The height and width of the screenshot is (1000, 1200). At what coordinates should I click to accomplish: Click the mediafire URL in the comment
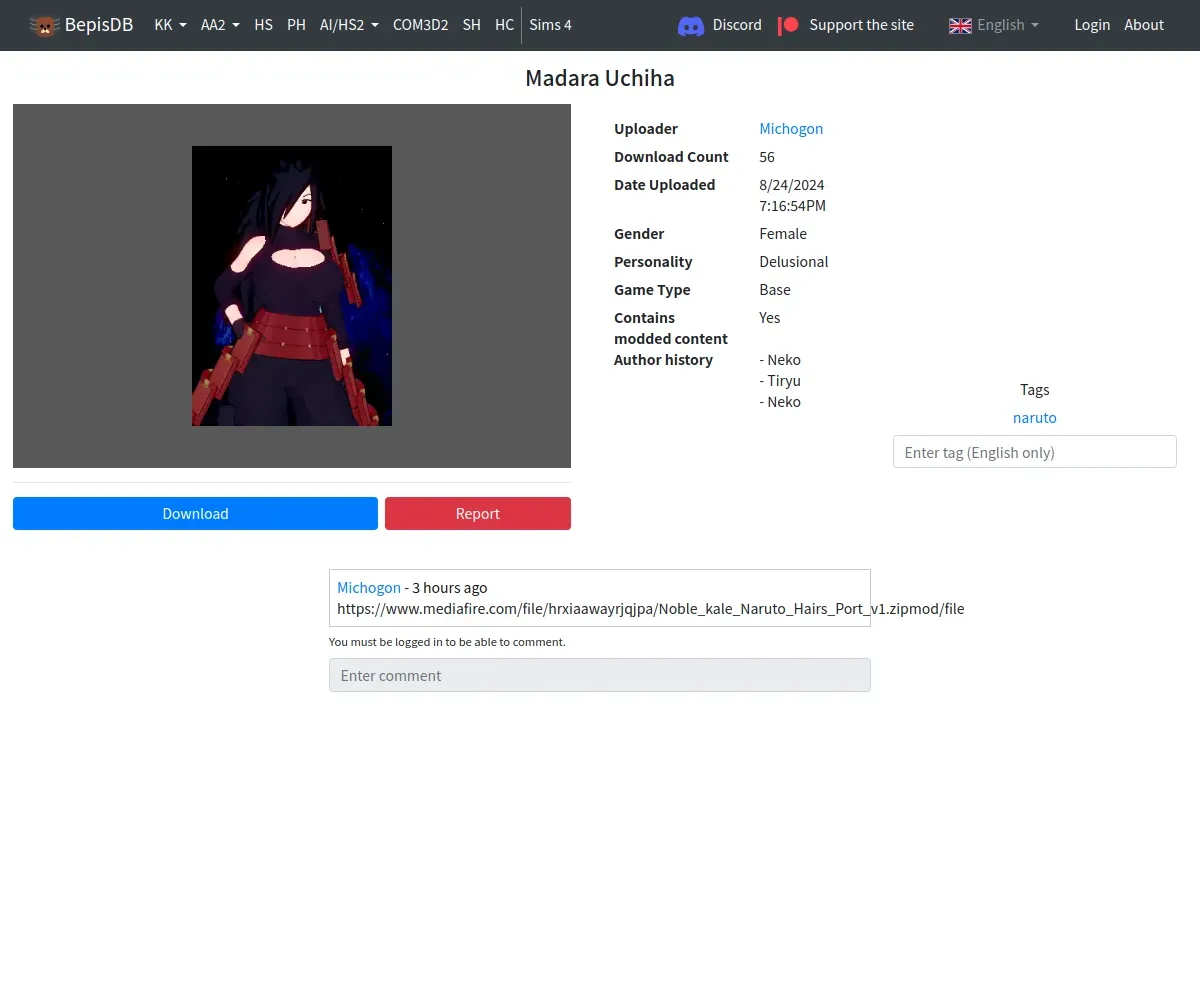point(650,609)
